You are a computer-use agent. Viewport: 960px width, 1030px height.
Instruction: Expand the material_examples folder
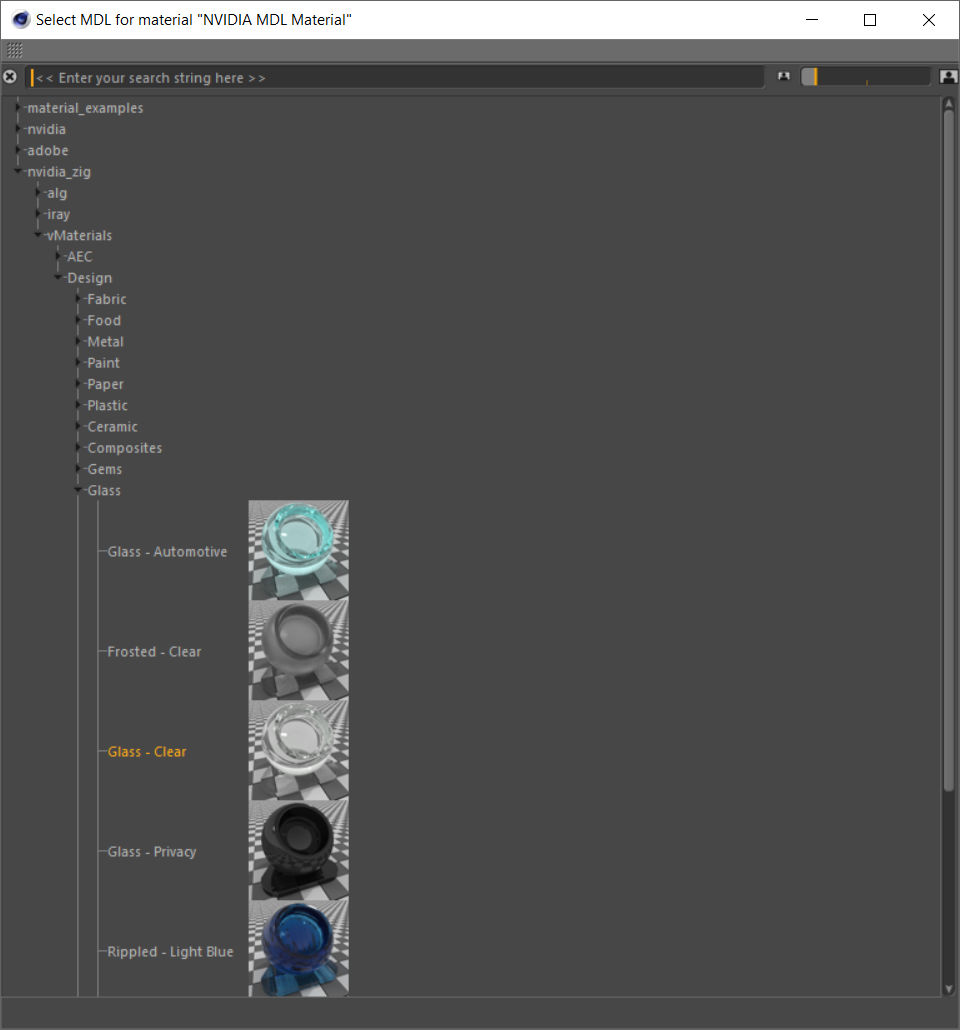(x=18, y=108)
